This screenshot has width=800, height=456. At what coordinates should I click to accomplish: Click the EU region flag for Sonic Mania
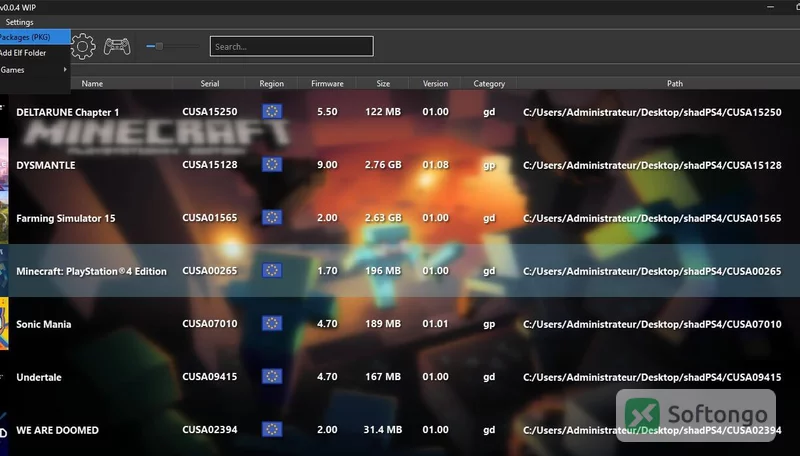pos(272,323)
